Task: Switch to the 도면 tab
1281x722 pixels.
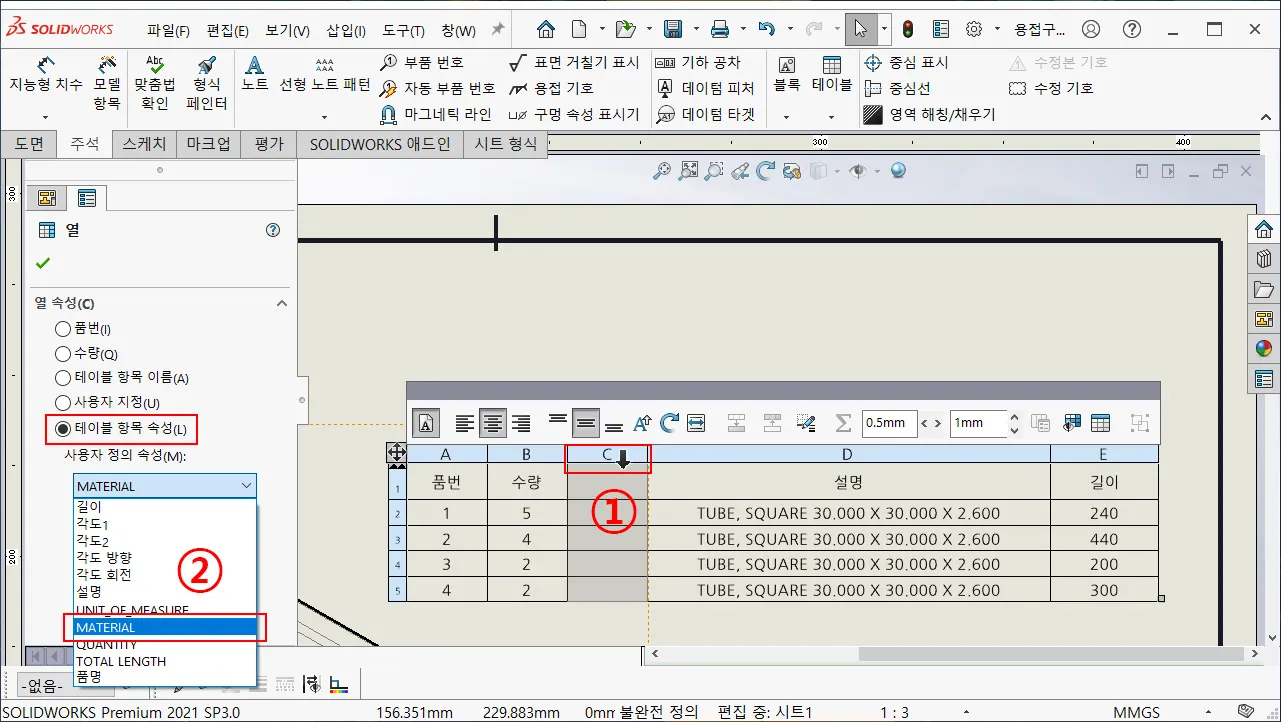Action: tap(29, 144)
